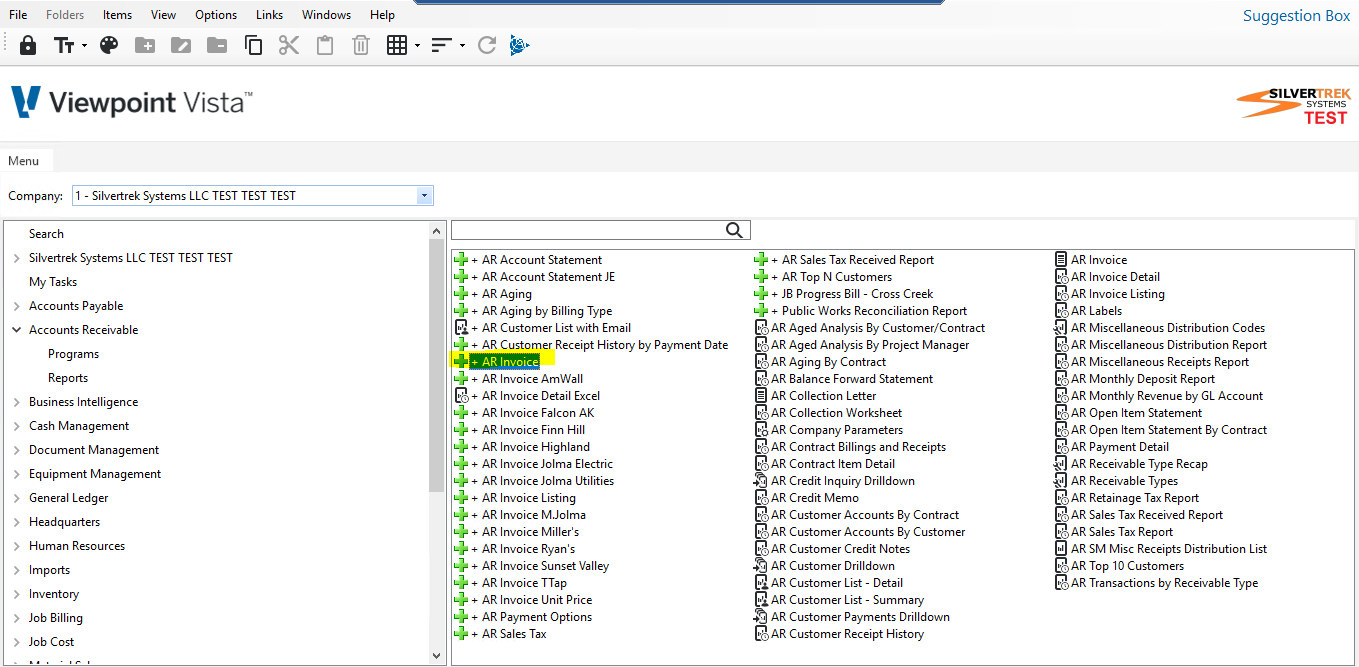
Task: Click the edit folder icon
Action: (181, 45)
